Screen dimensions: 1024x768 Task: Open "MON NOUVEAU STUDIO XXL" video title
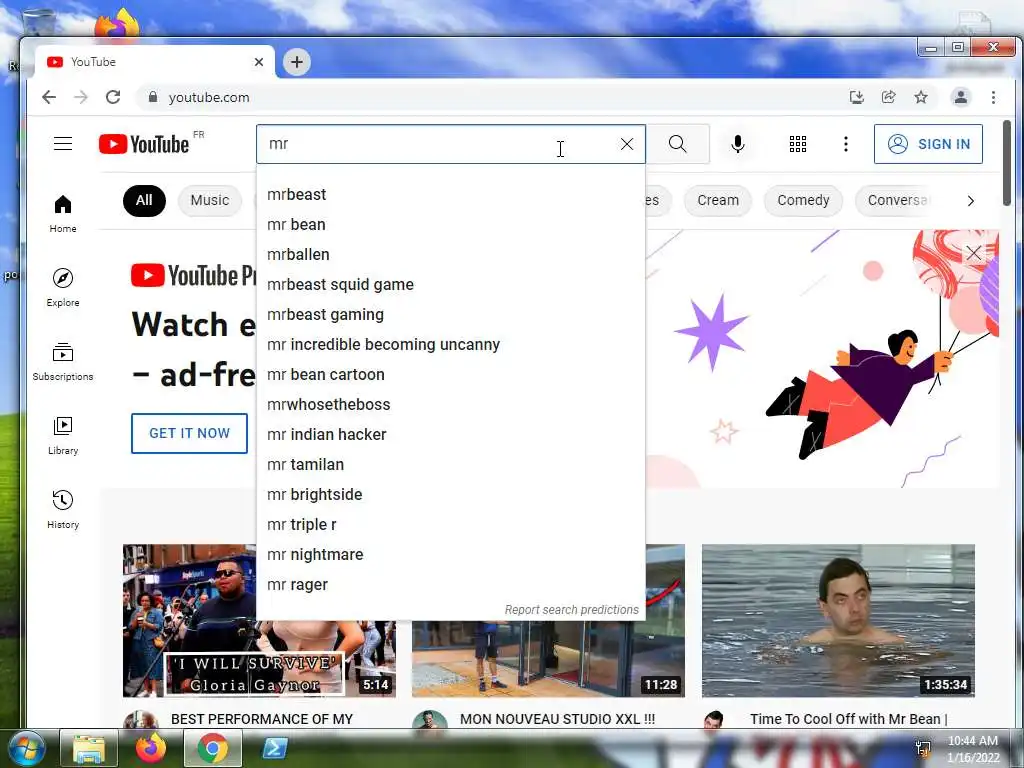click(557, 719)
